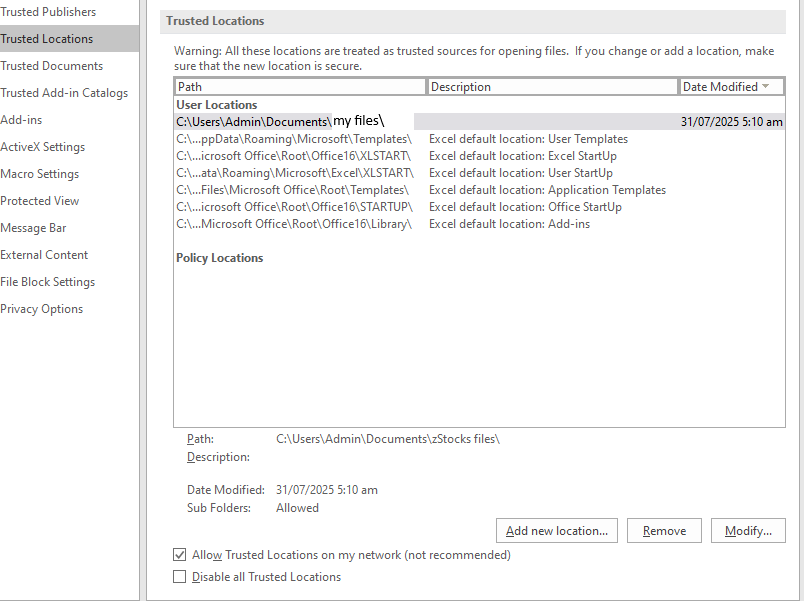
Task: Click Add new location button
Action: [x=557, y=531]
